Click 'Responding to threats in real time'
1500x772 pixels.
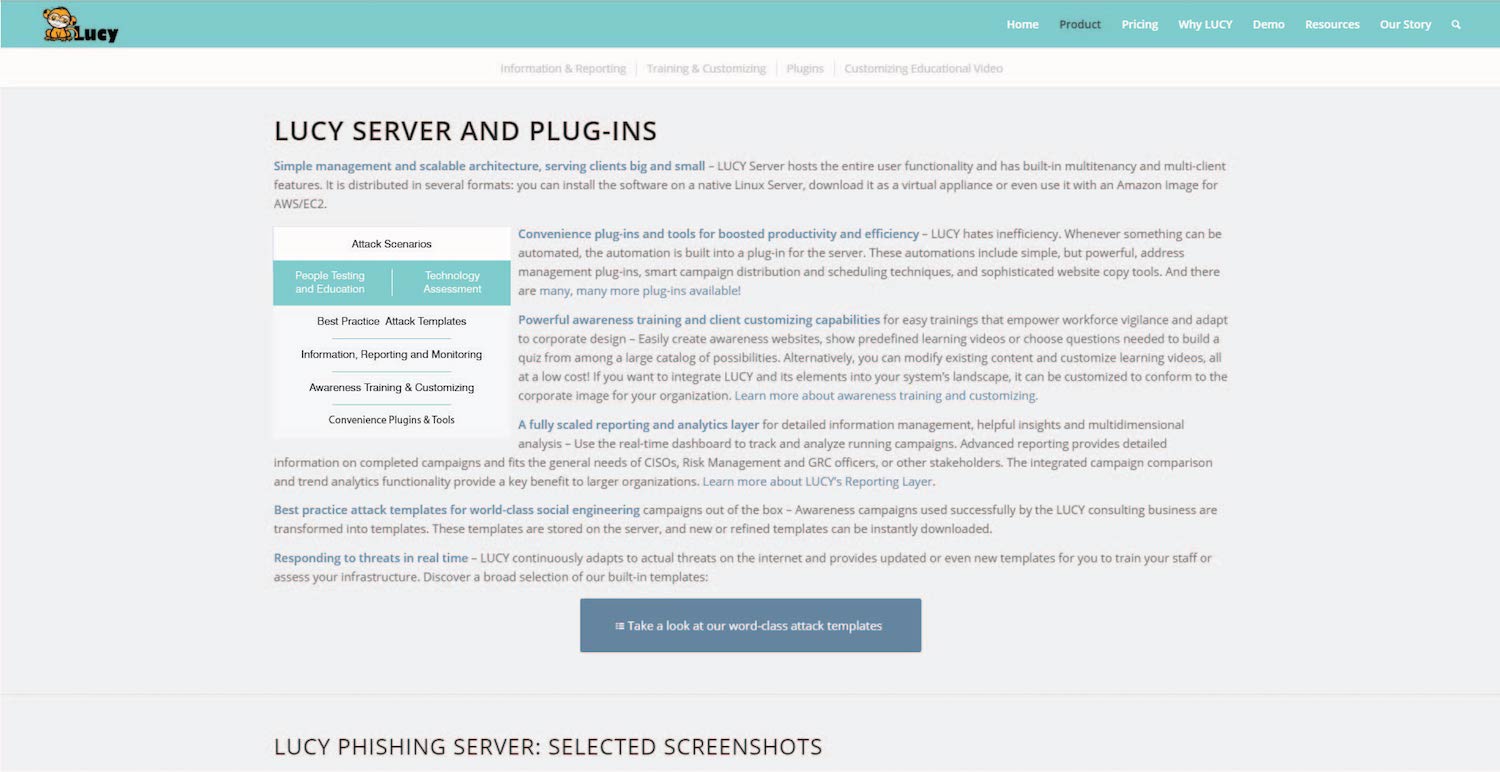[x=371, y=558]
